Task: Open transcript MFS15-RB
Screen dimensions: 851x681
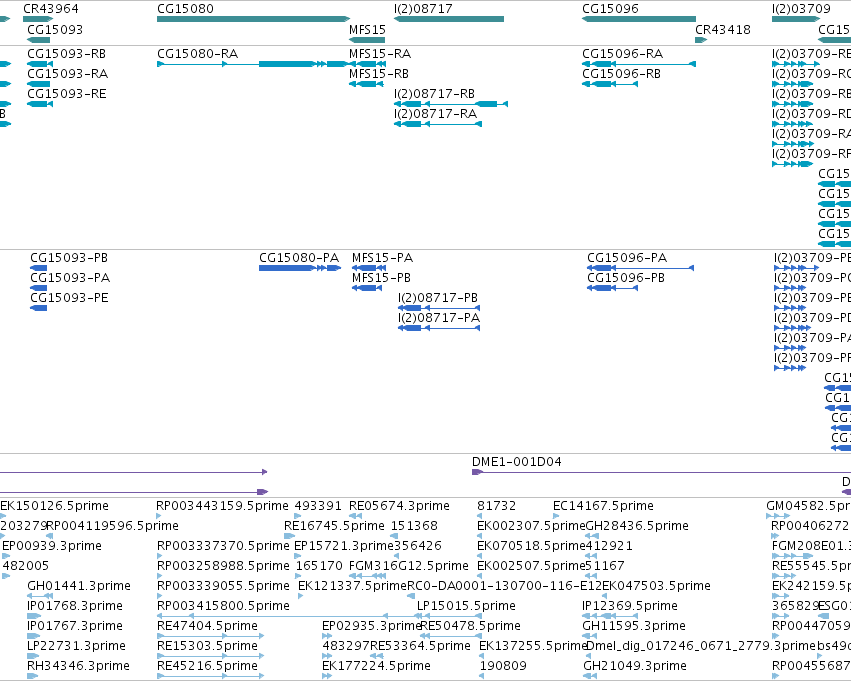Action: click(x=366, y=84)
